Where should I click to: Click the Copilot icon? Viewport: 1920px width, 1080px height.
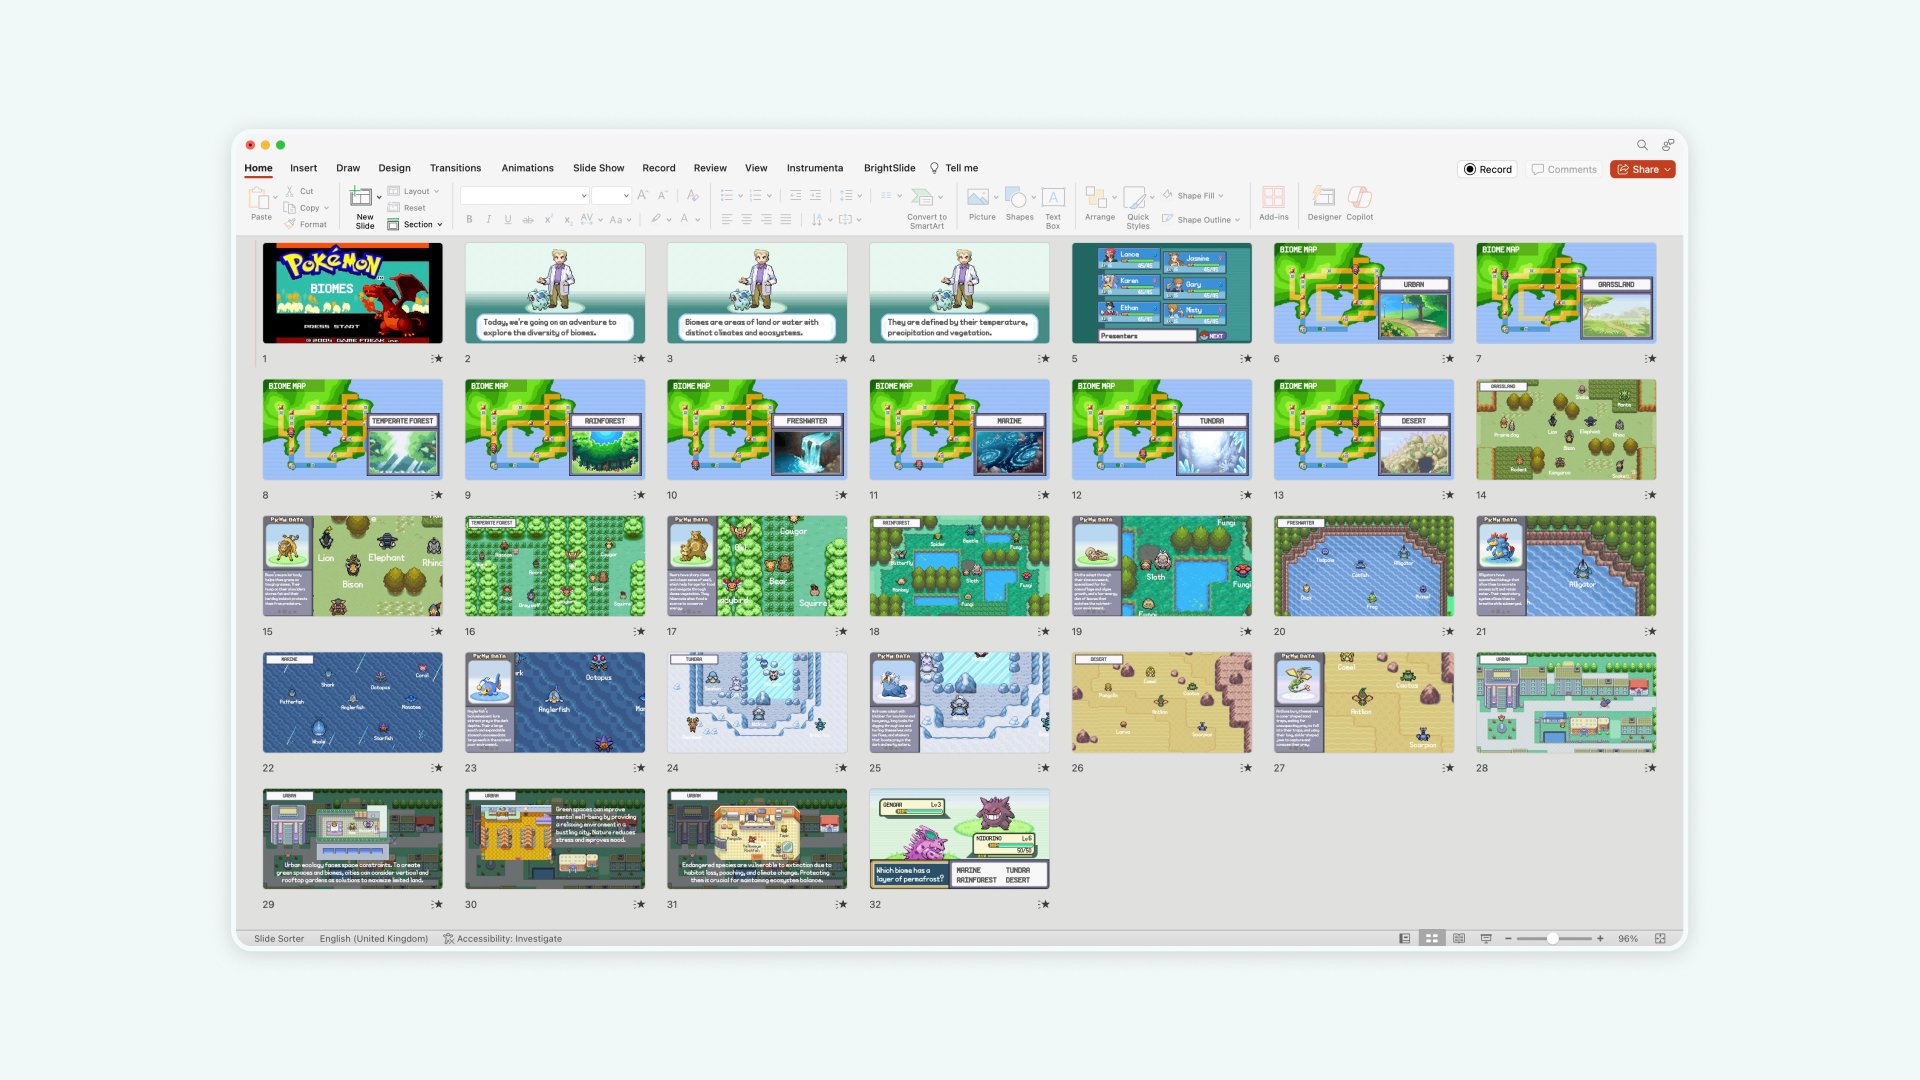(1359, 197)
